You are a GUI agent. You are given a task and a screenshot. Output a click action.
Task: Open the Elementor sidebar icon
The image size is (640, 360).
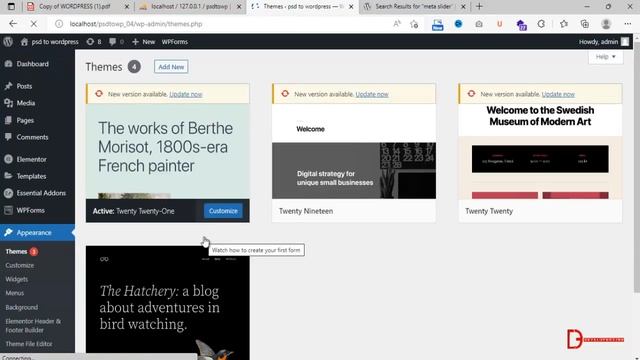[x=8, y=159]
